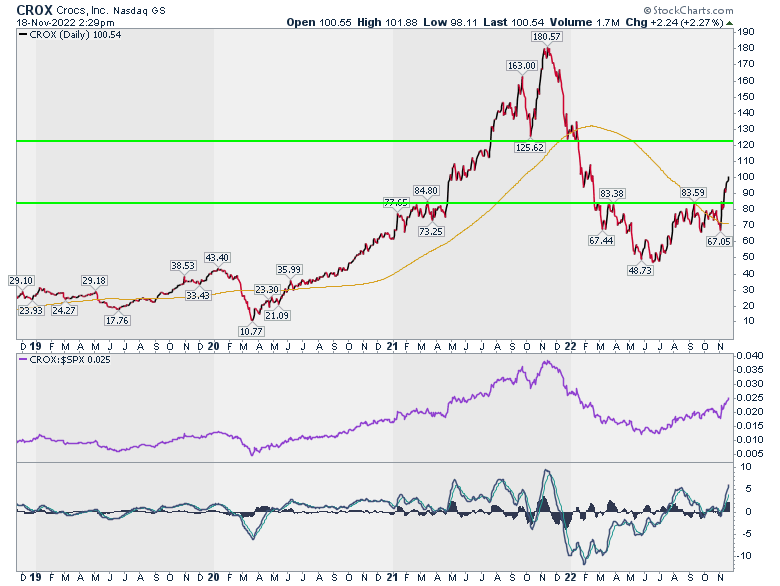This screenshot has width=780, height=586.
Task: Select the 23.93 price label
Action: [31, 310]
